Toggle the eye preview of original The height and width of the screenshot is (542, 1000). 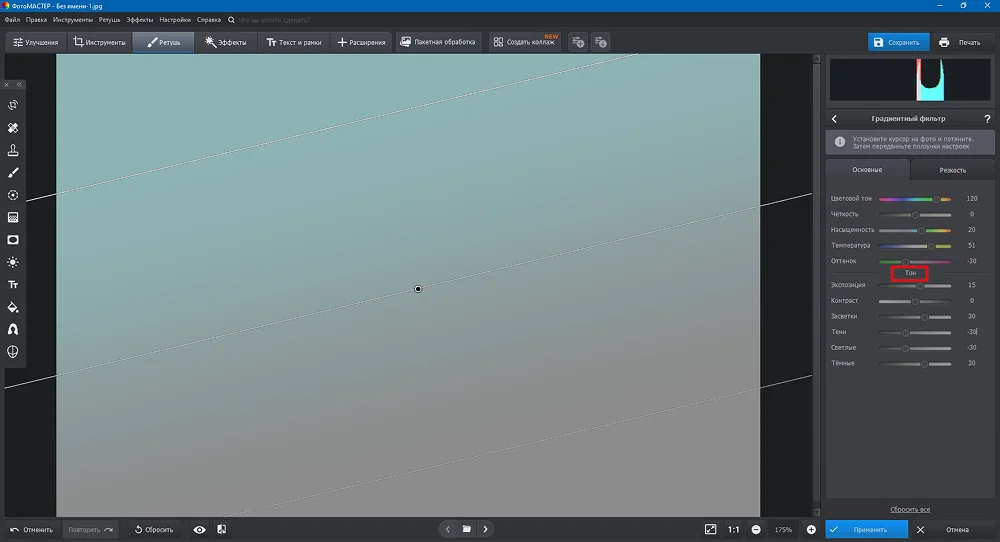(200, 529)
